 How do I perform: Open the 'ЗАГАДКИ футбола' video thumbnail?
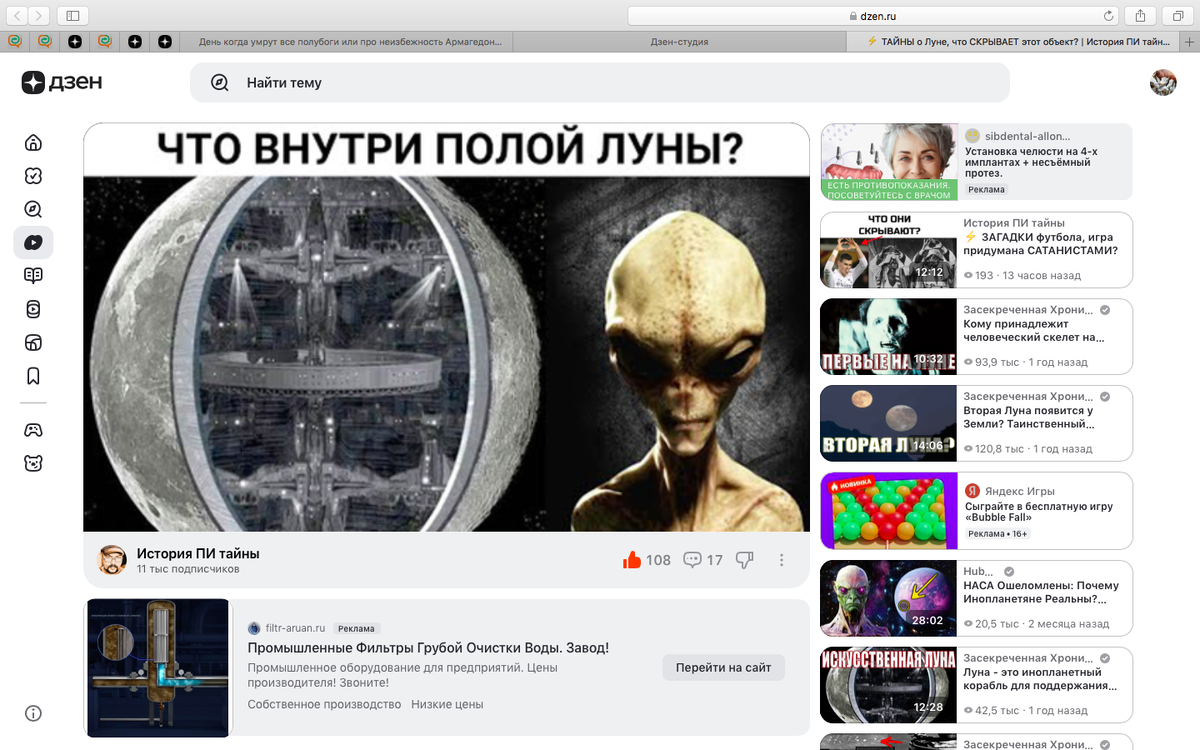click(x=886, y=249)
